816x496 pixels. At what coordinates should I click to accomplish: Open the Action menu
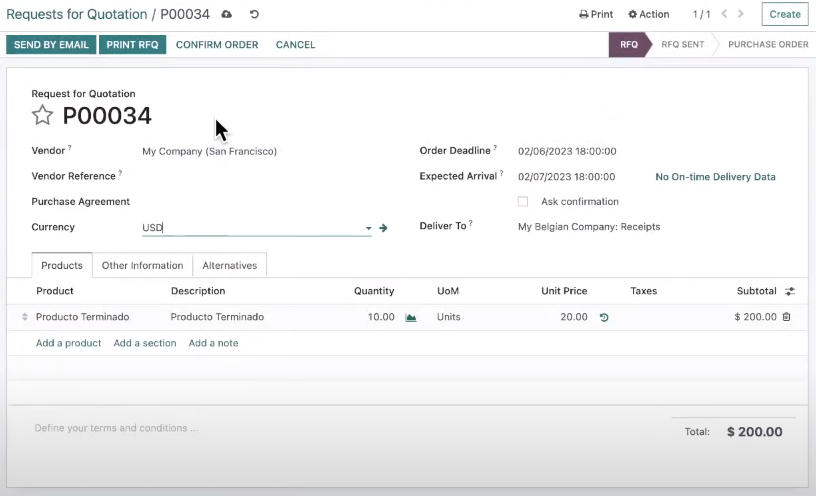tap(649, 15)
